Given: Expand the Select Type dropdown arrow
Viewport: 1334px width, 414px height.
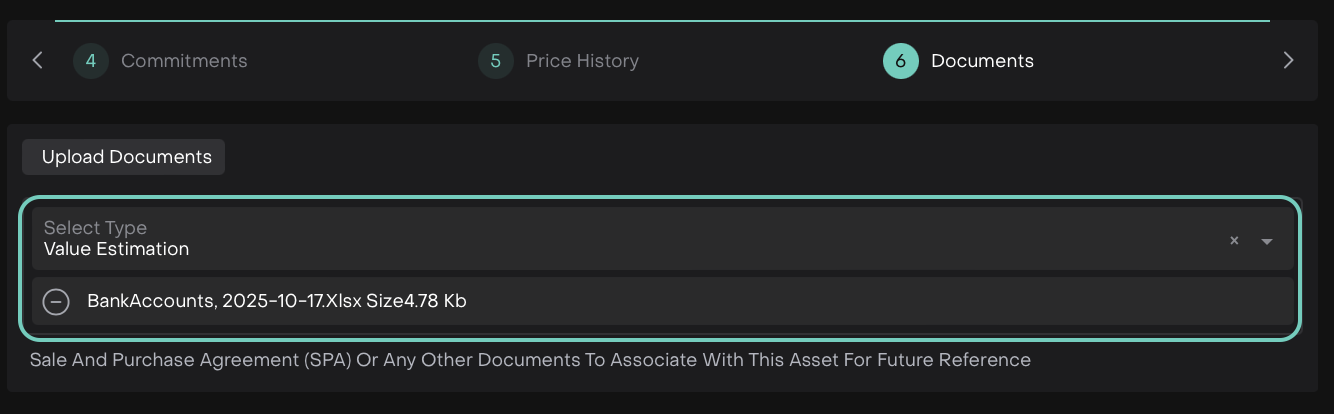Looking at the screenshot, I should tap(1267, 241).
